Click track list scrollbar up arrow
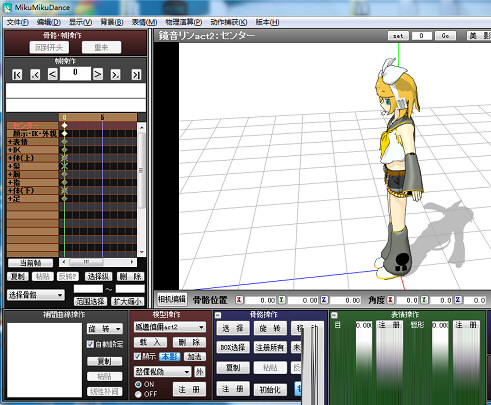491x405 pixels. pos(142,128)
